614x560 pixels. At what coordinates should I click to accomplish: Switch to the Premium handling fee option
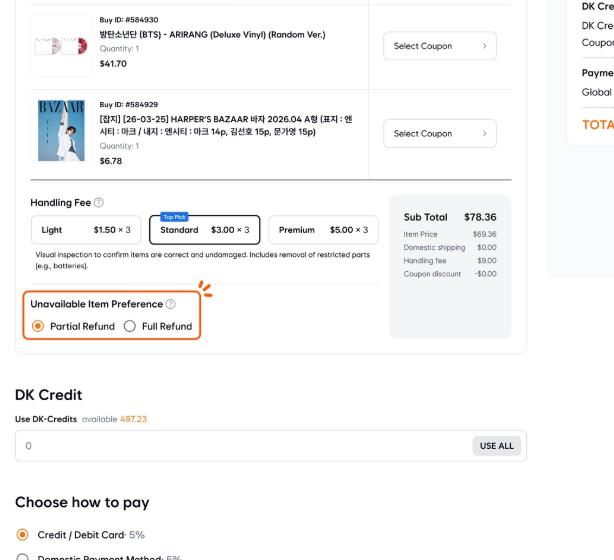(322, 230)
